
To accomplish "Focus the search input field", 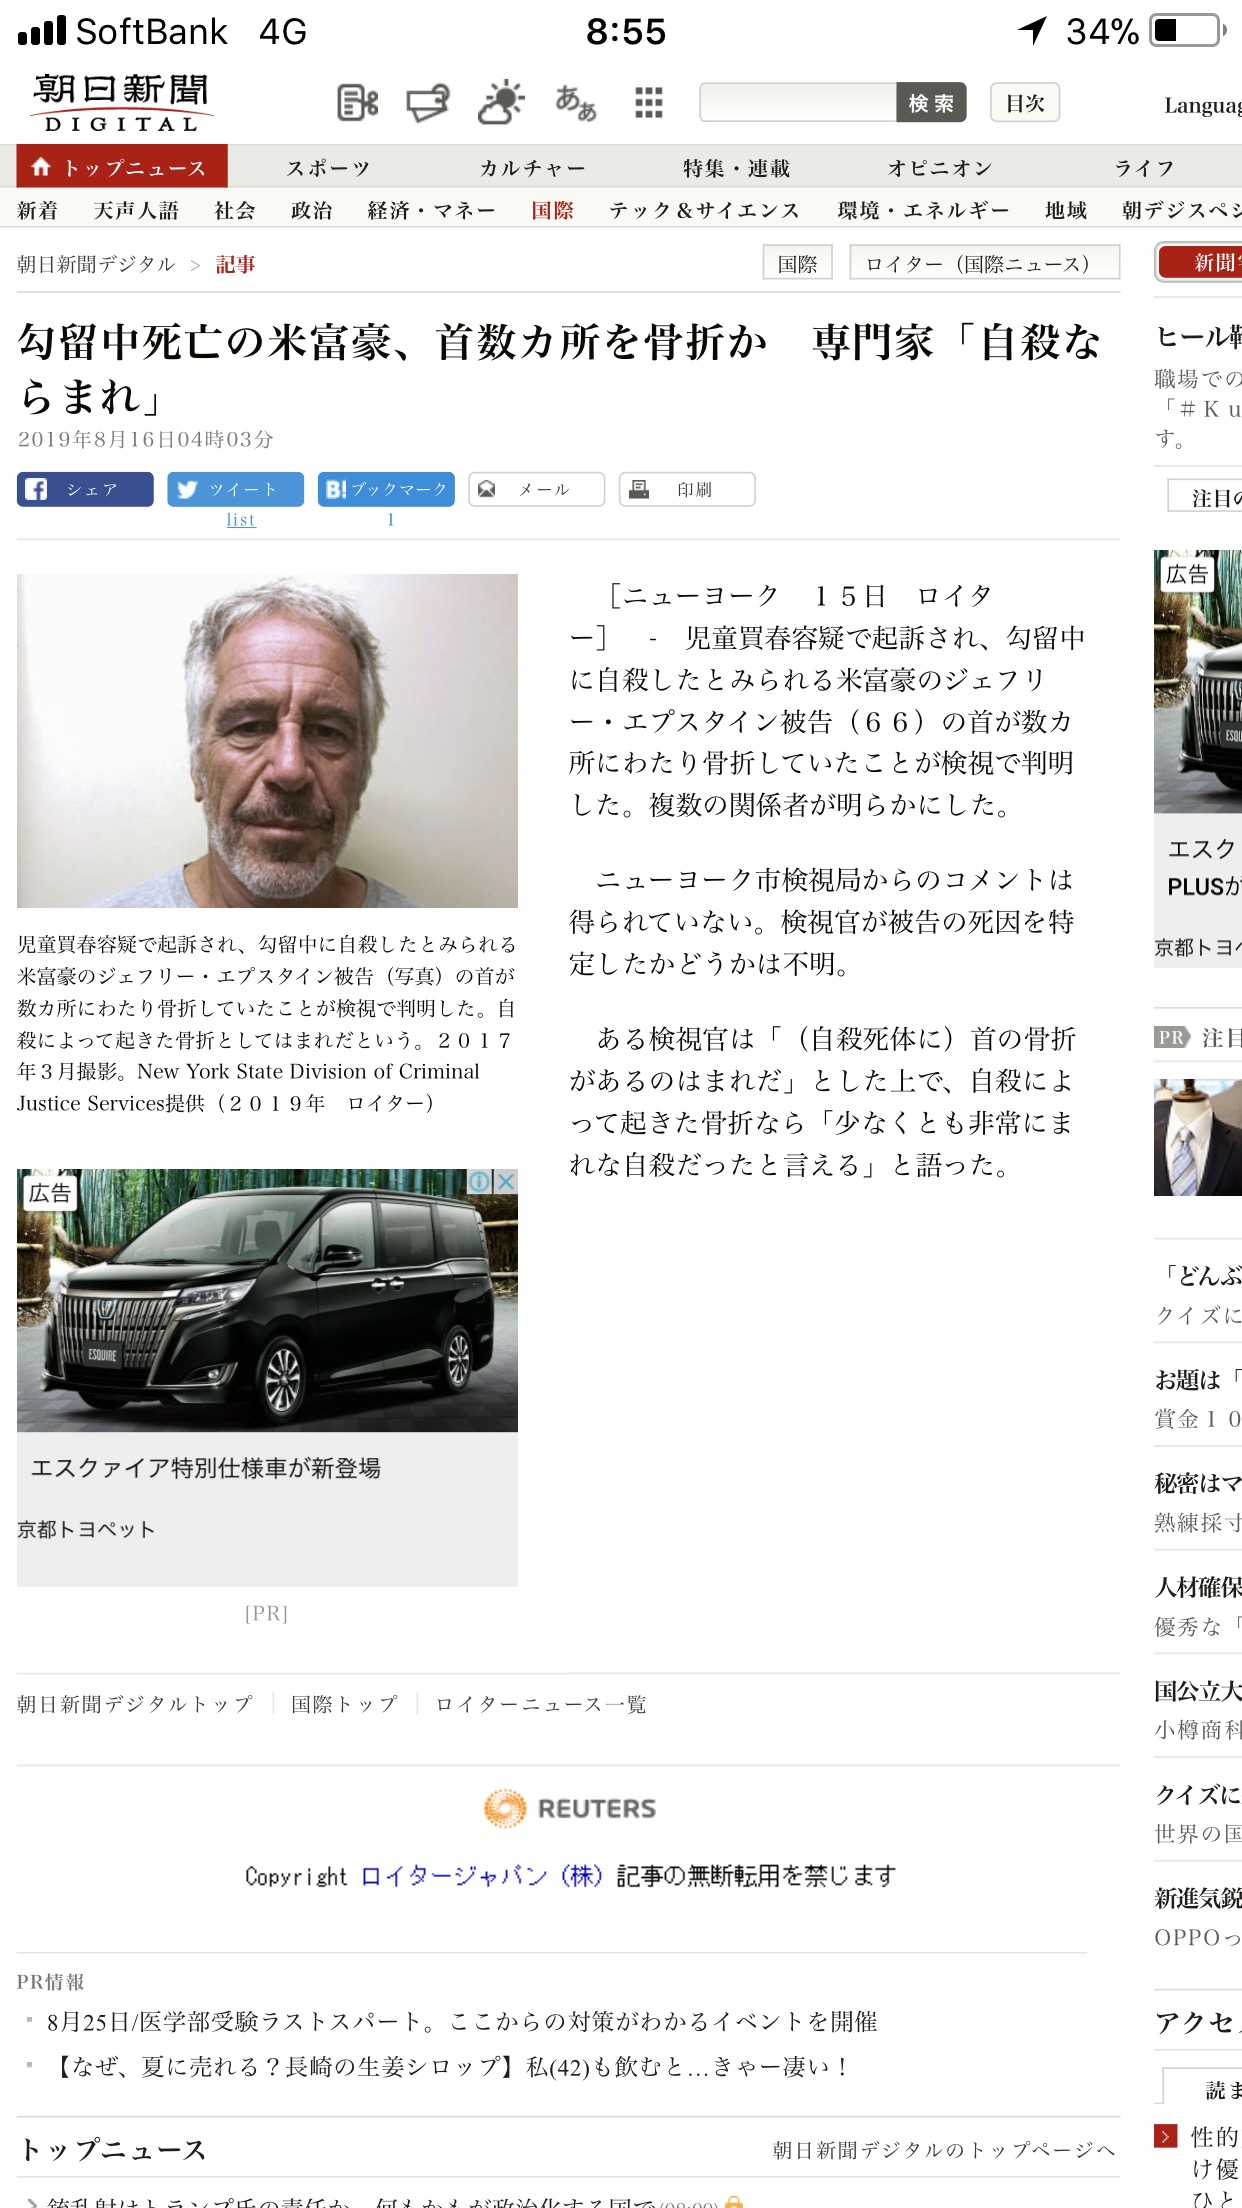I will (798, 102).
